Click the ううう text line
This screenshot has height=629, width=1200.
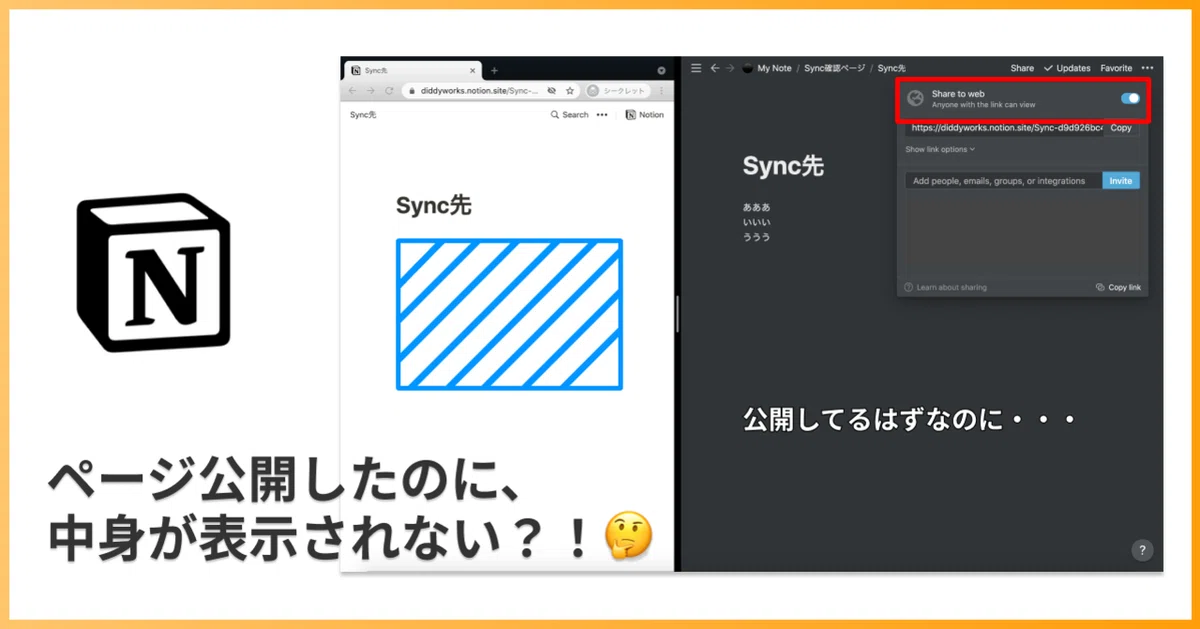pos(756,237)
